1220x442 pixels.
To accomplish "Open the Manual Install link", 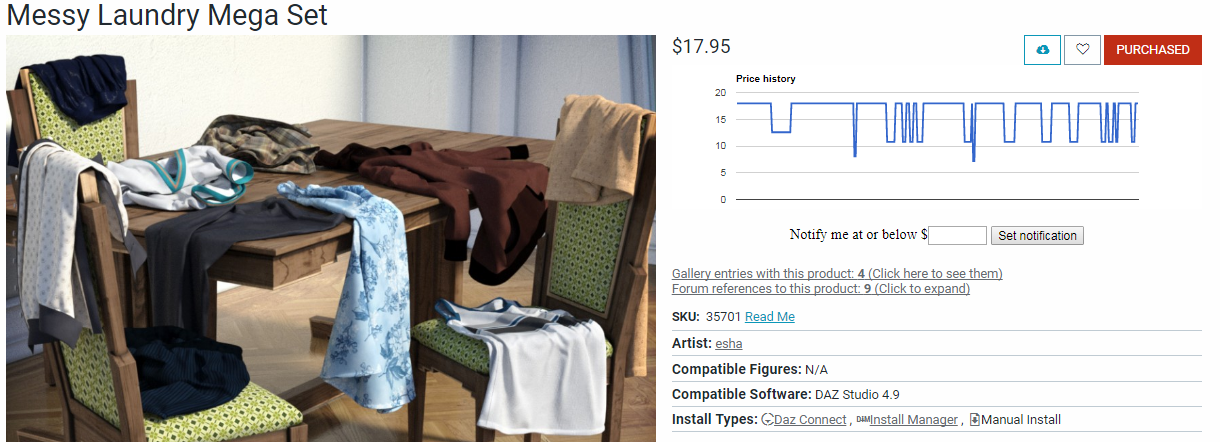I will [1021, 420].
